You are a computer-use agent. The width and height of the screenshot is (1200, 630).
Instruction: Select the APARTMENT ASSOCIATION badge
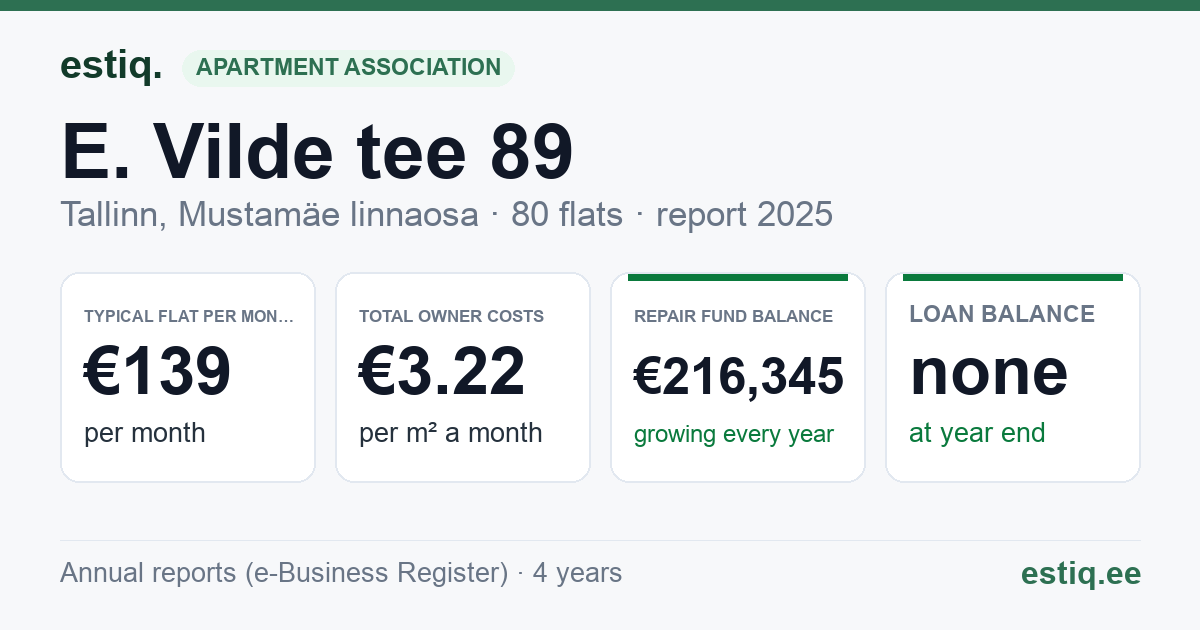click(348, 68)
